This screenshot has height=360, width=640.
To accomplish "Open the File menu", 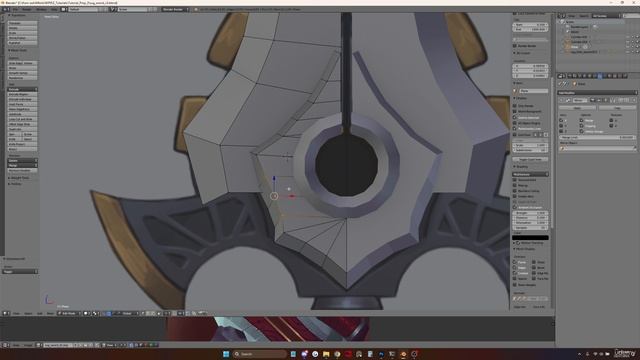I will coord(16,9).
